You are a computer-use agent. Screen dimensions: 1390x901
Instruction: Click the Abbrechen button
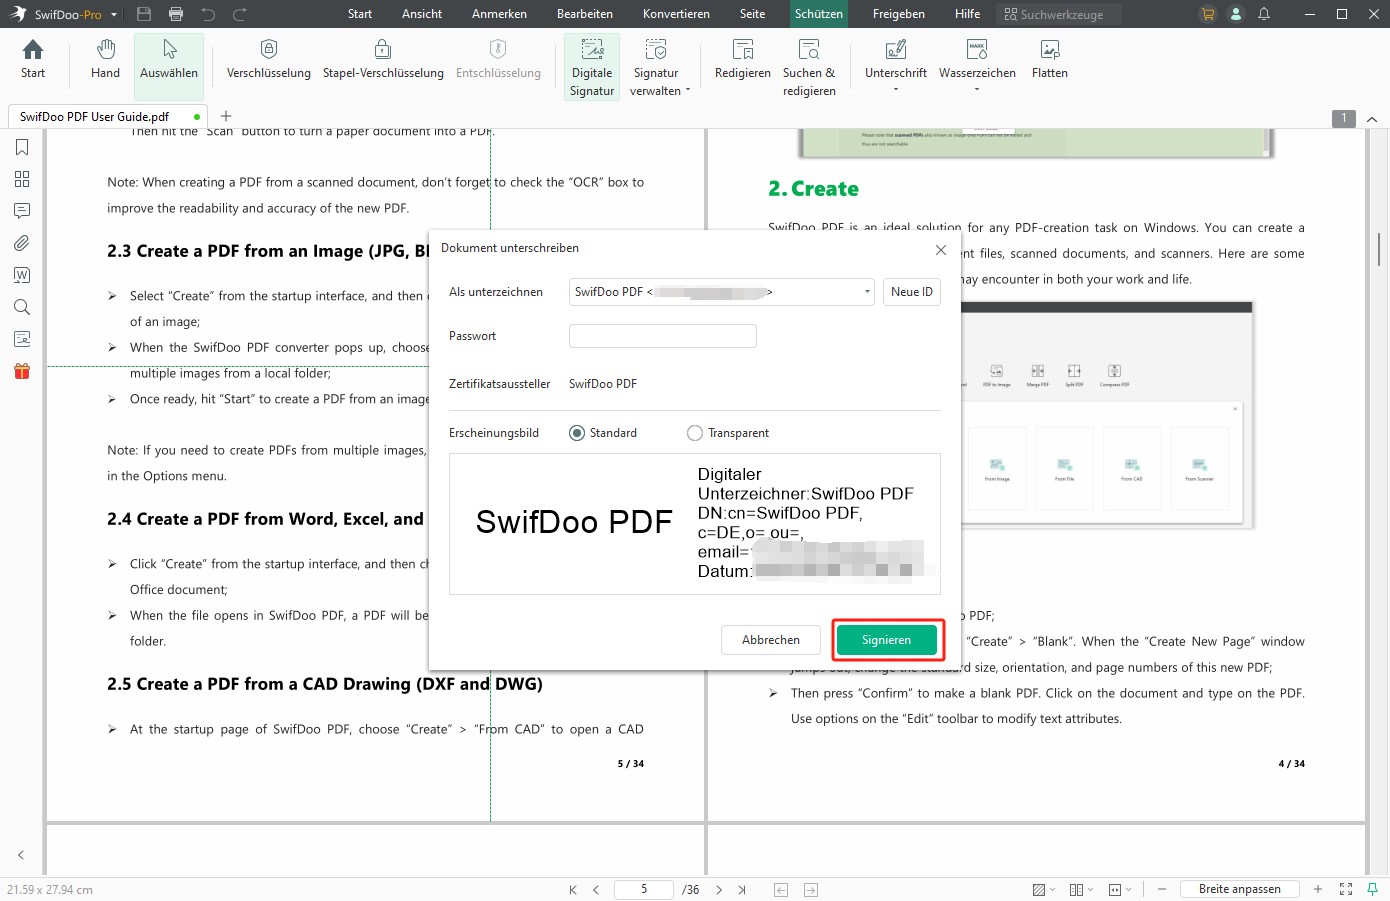[771, 640]
